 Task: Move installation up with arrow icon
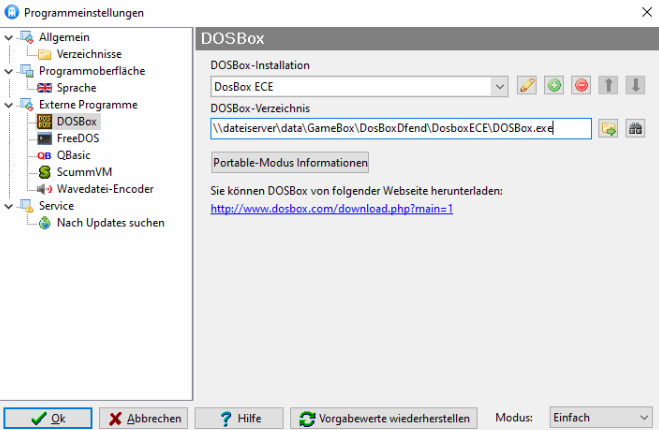tap(608, 86)
